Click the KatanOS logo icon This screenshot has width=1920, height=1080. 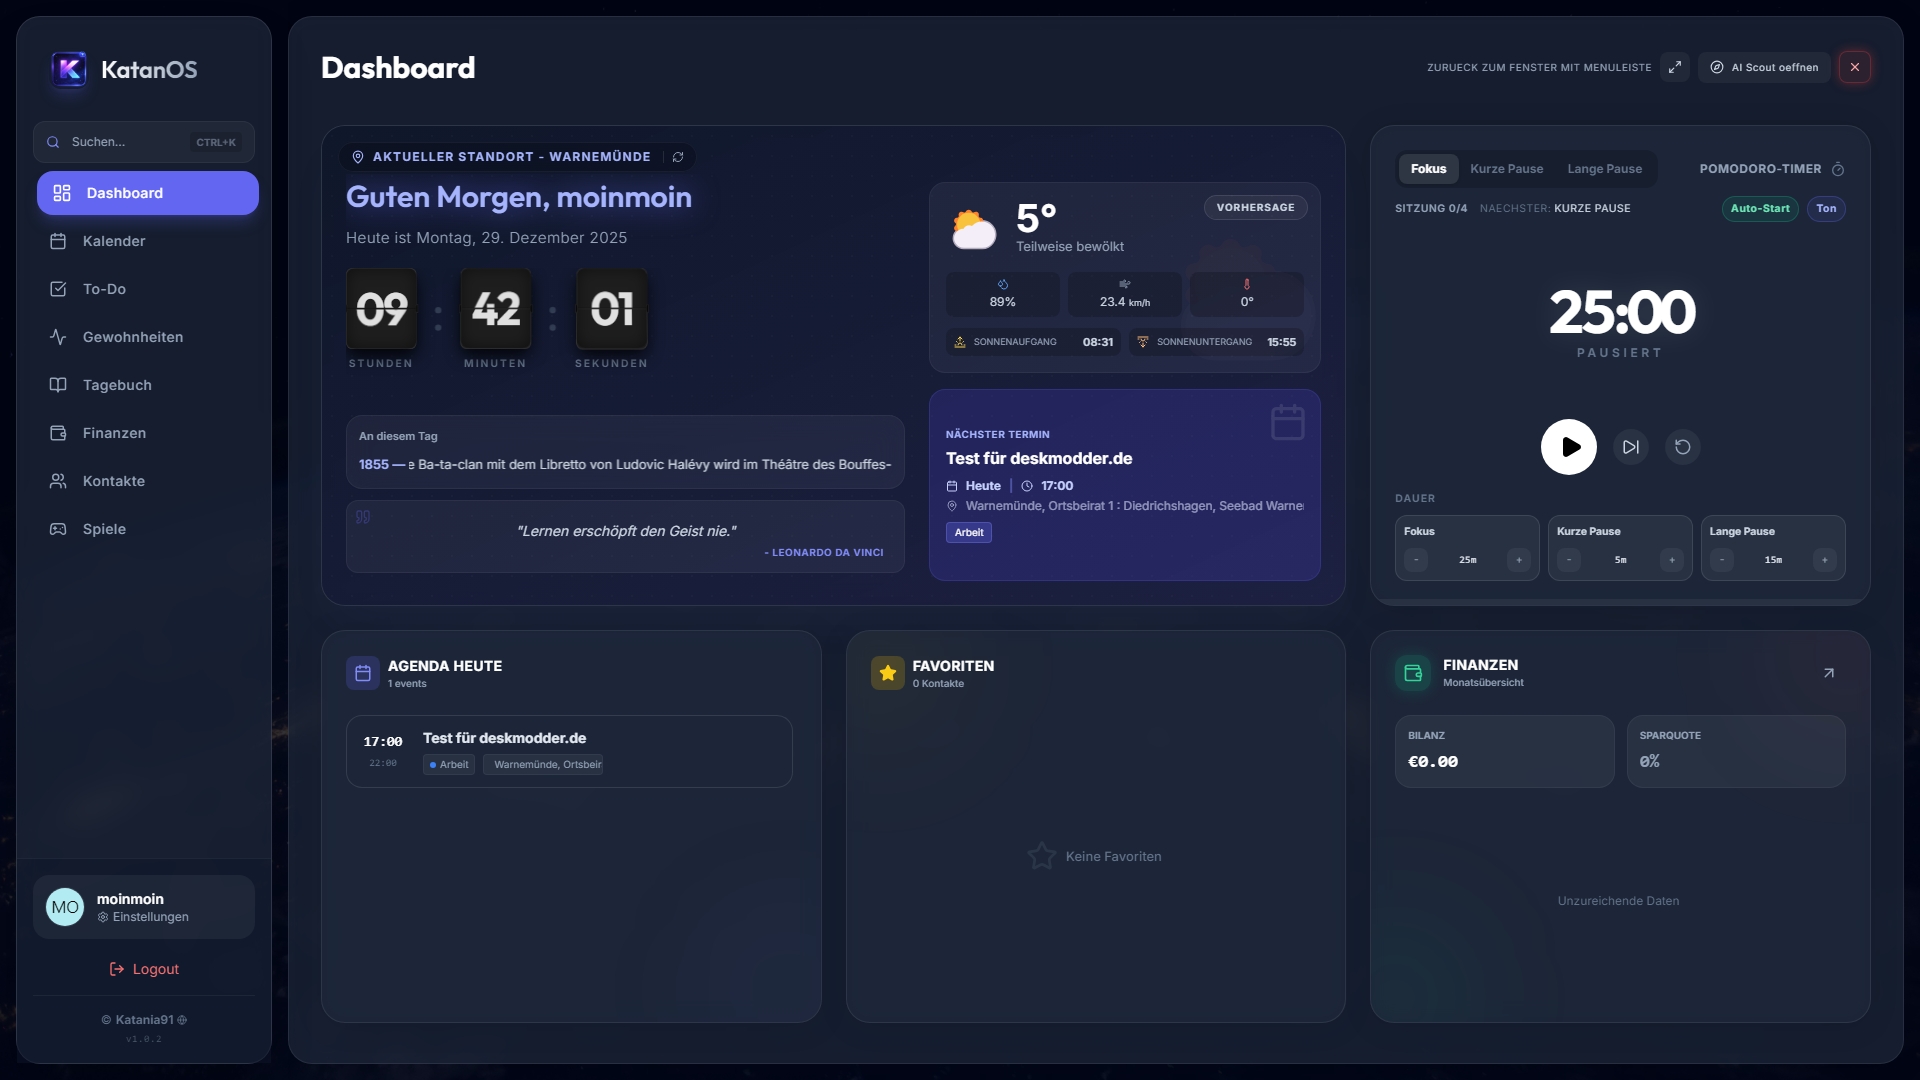(69, 69)
